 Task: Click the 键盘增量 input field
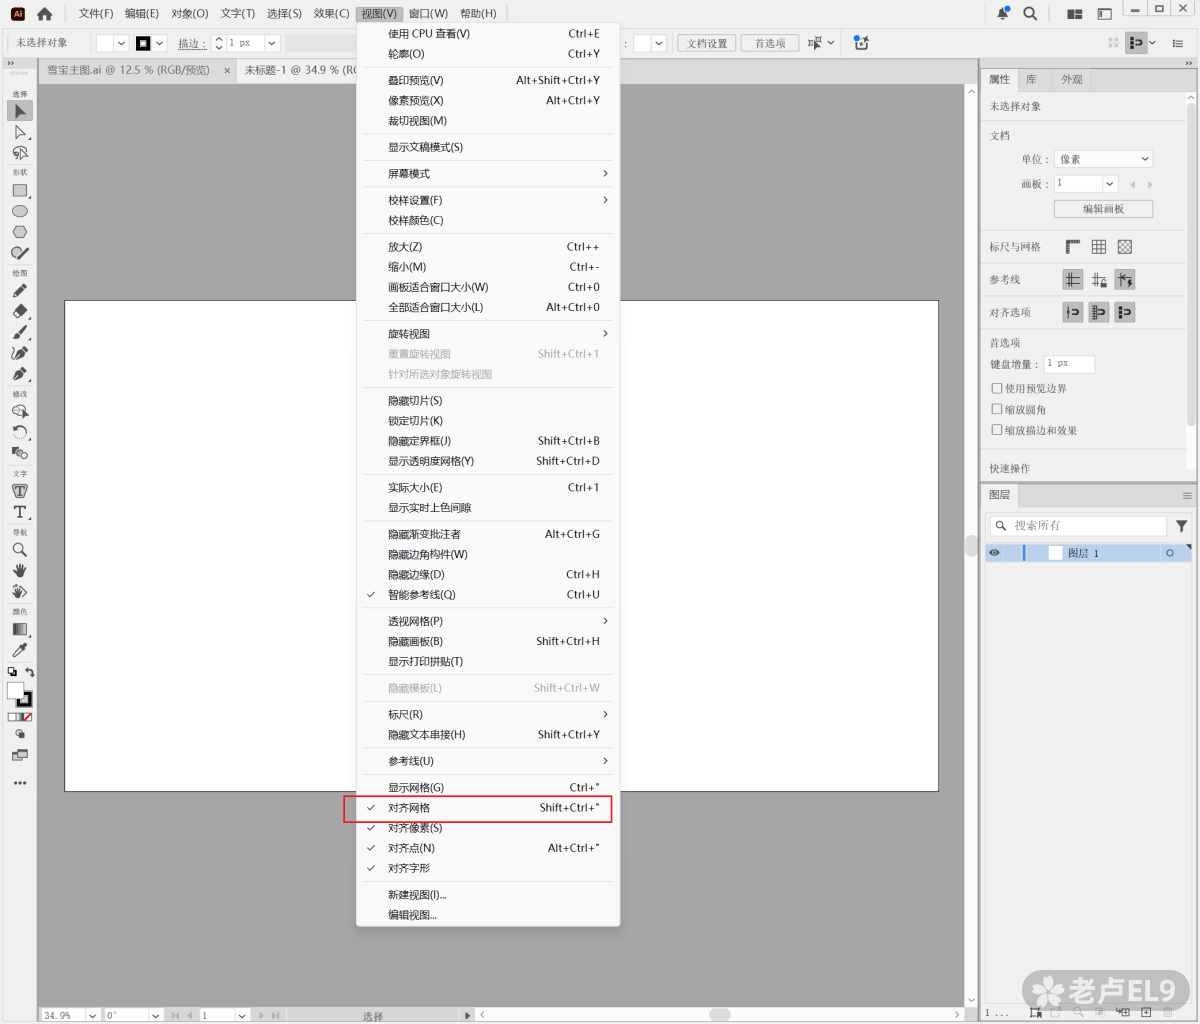[1069, 364]
